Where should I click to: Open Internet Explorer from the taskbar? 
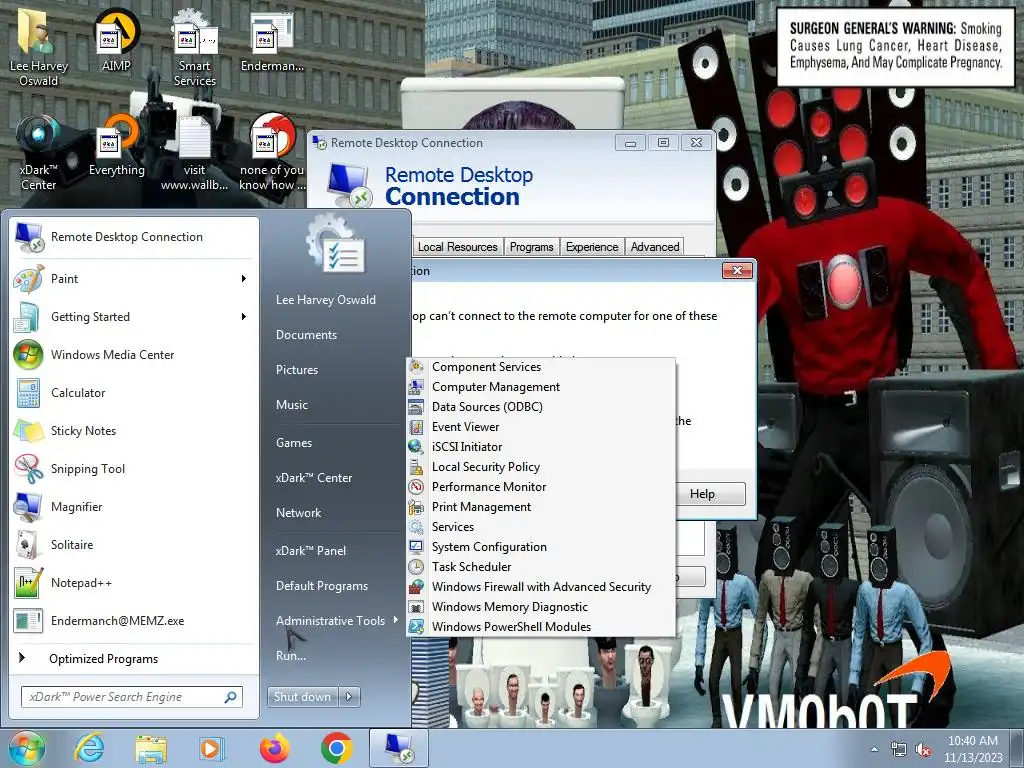(x=89, y=748)
